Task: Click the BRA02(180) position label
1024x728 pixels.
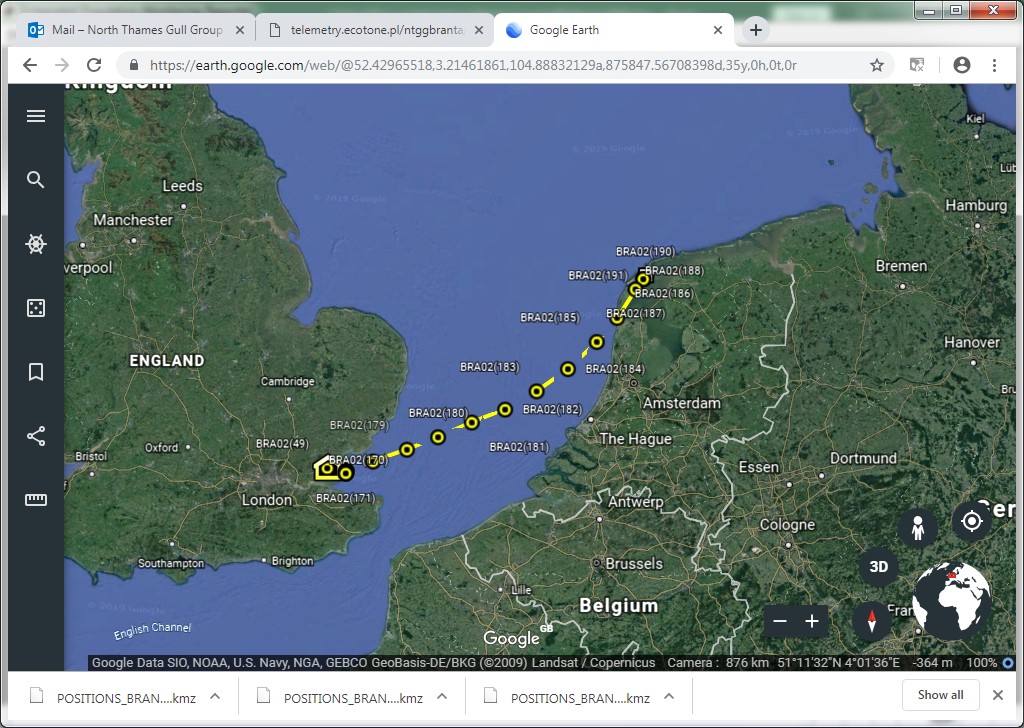Action: (x=438, y=413)
